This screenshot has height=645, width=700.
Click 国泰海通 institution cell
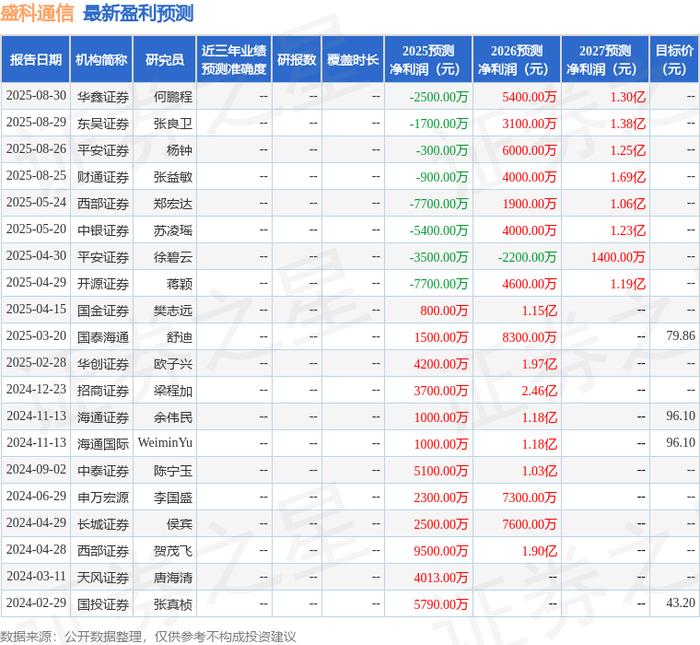(x=103, y=337)
